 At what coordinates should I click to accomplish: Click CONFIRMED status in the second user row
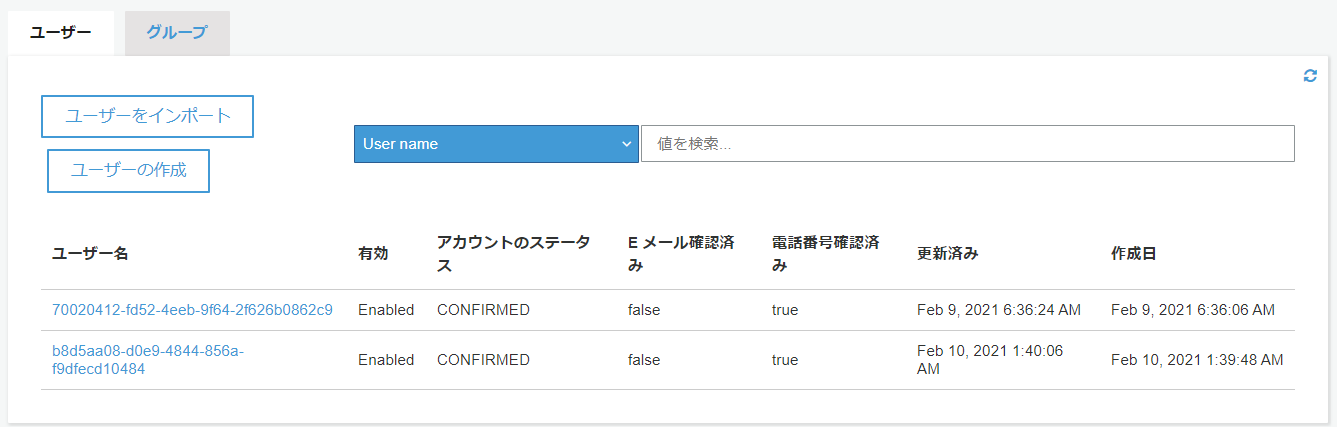pyautogui.click(x=483, y=360)
